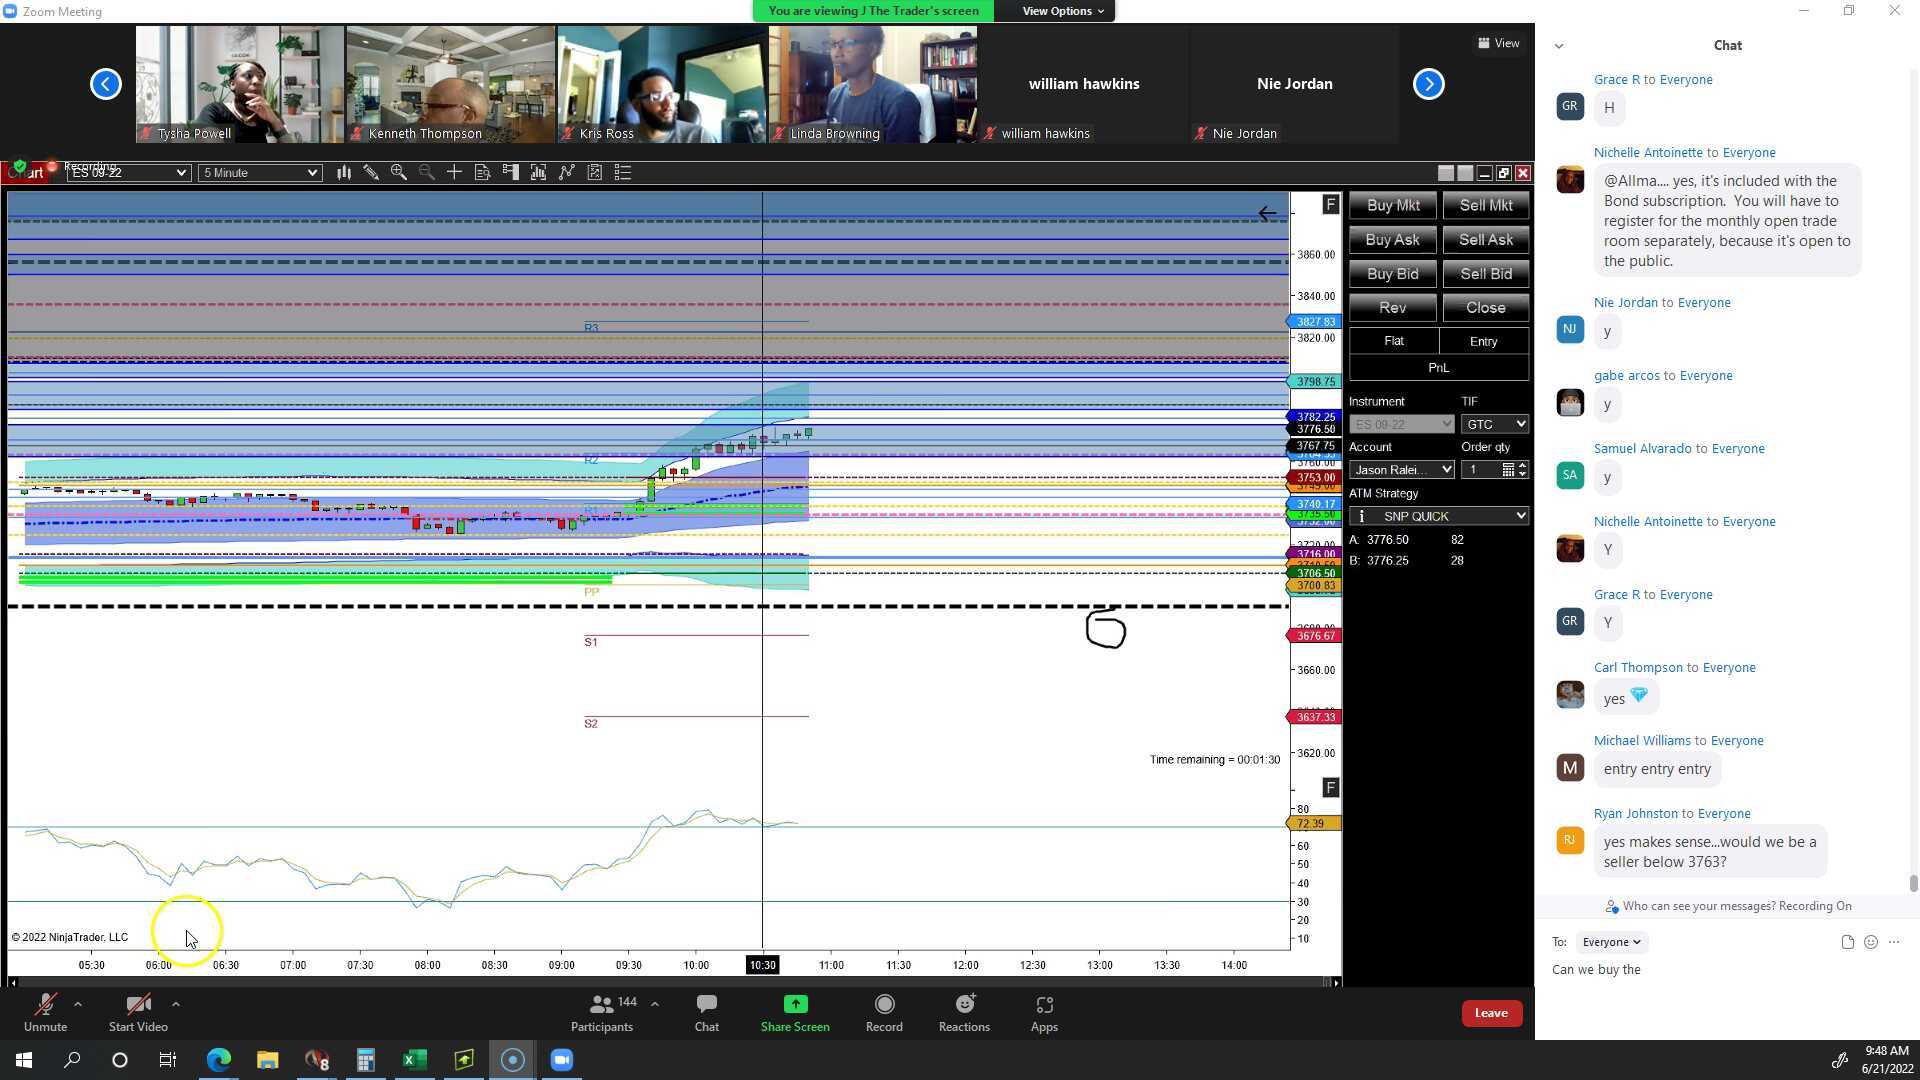
Task: Open the chart strategies icon
Action: click(x=567, y=172)
